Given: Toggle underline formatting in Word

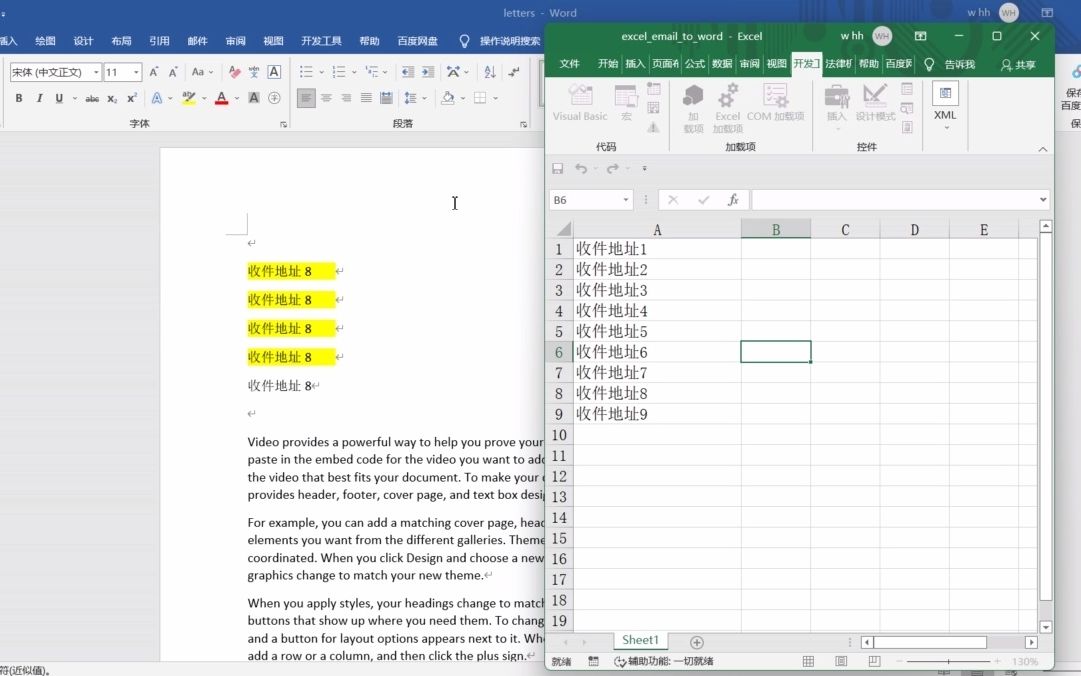Looking at the screenshot, I should pos(58,97).
